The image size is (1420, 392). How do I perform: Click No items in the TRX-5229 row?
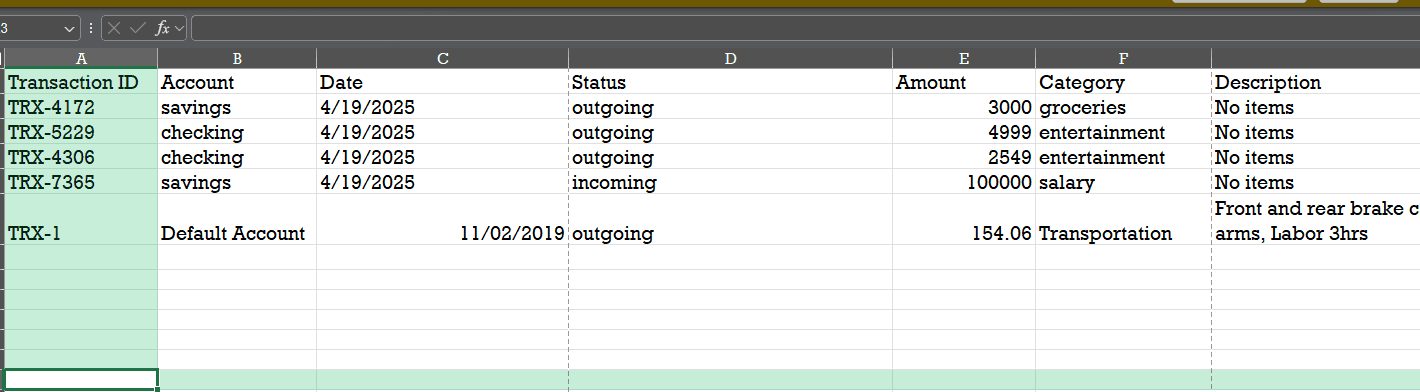coord(1316,132)
